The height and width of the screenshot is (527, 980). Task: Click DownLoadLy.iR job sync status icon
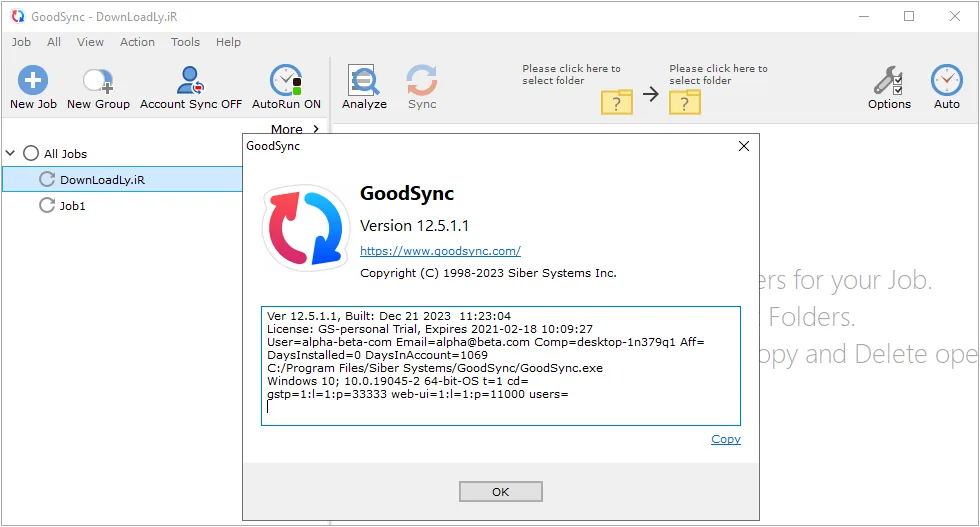[x=47, y=179]
